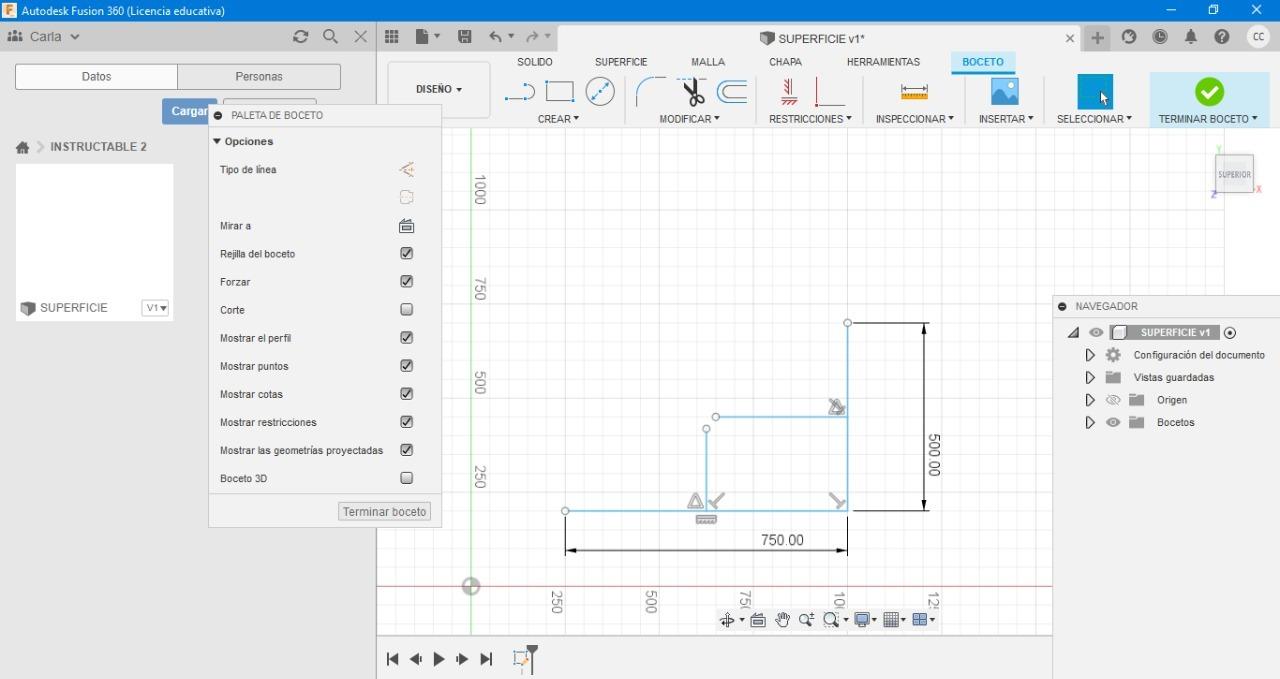Click the Insert image icon
Image resolution: width=1280 pixels, height=679 pixels.
(1004, 92)
